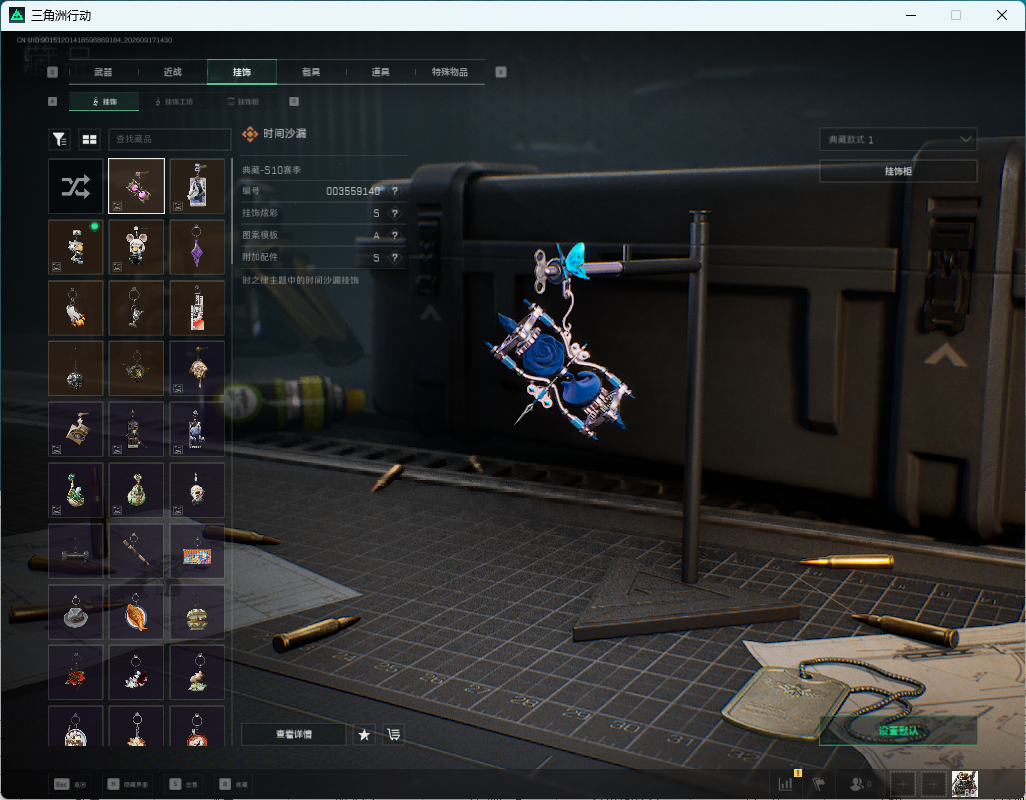This screenshot has width=1026, height=800.
Task: Click the S sell hint
Action: pos(184,784)
